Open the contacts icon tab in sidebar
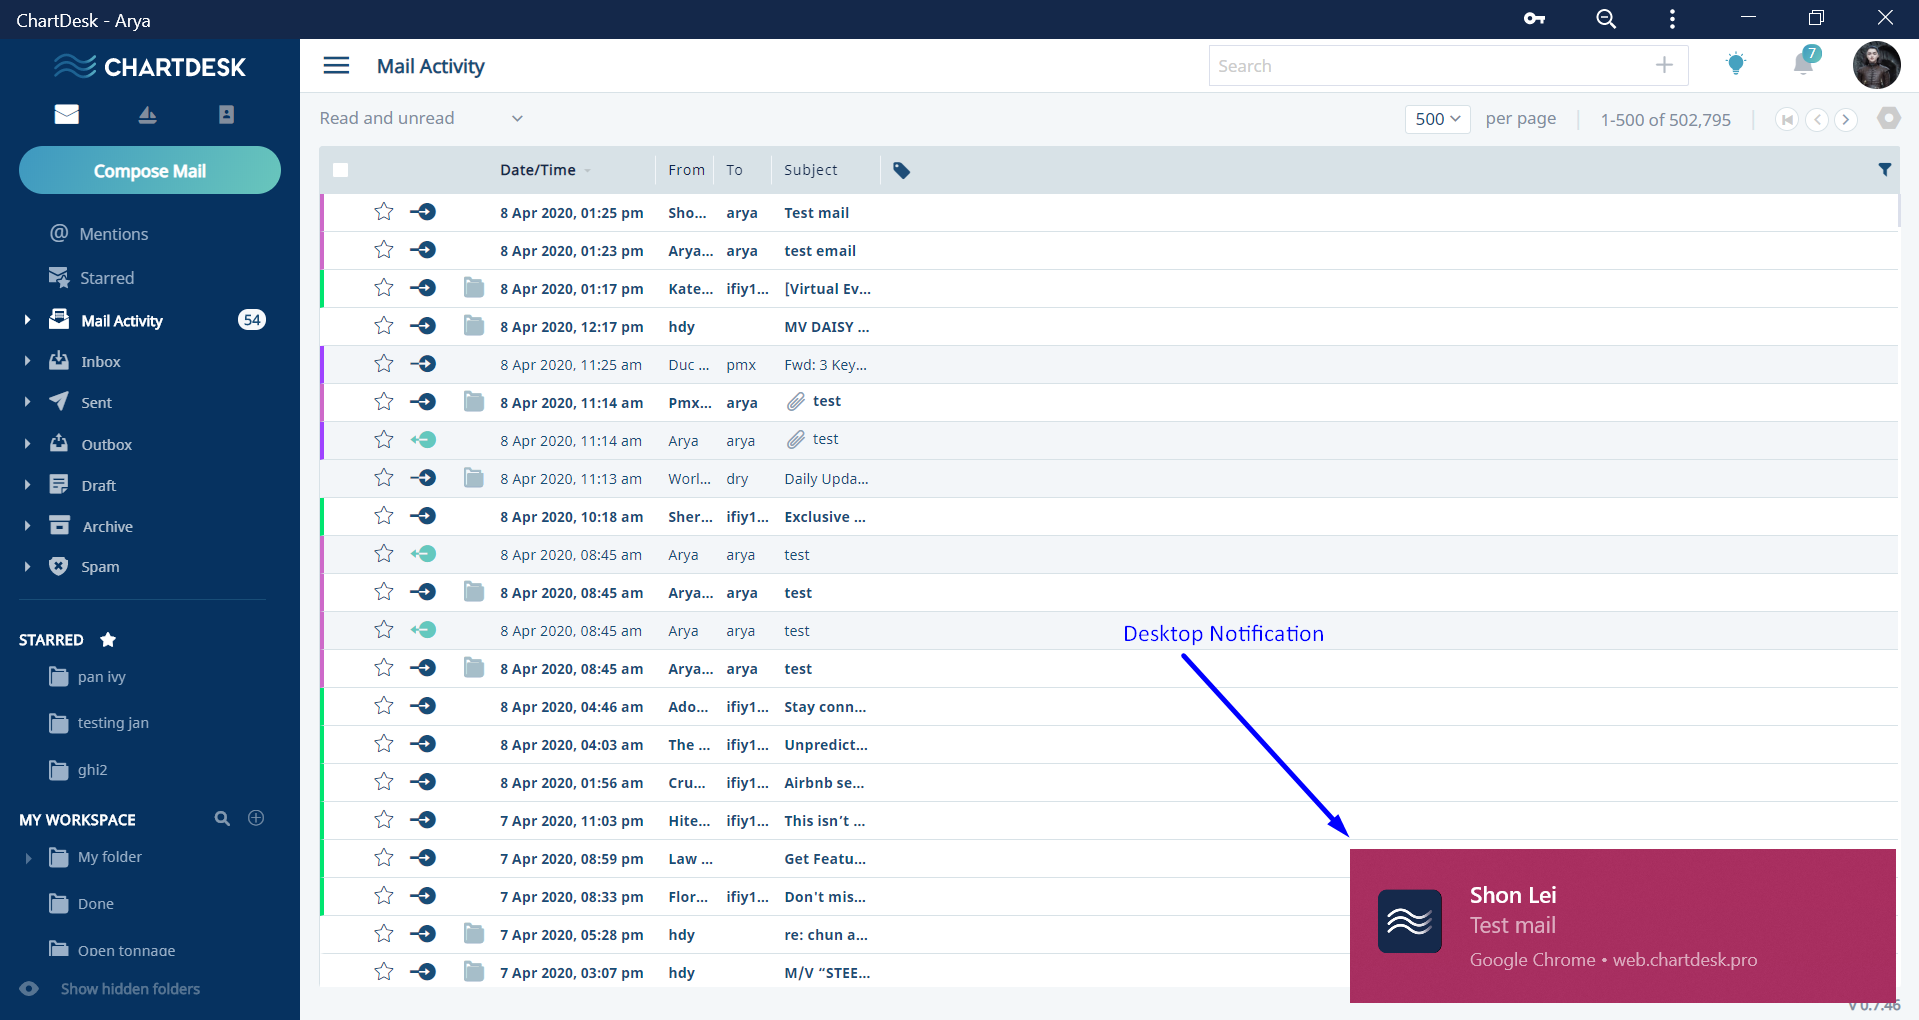 click(226, 115)
